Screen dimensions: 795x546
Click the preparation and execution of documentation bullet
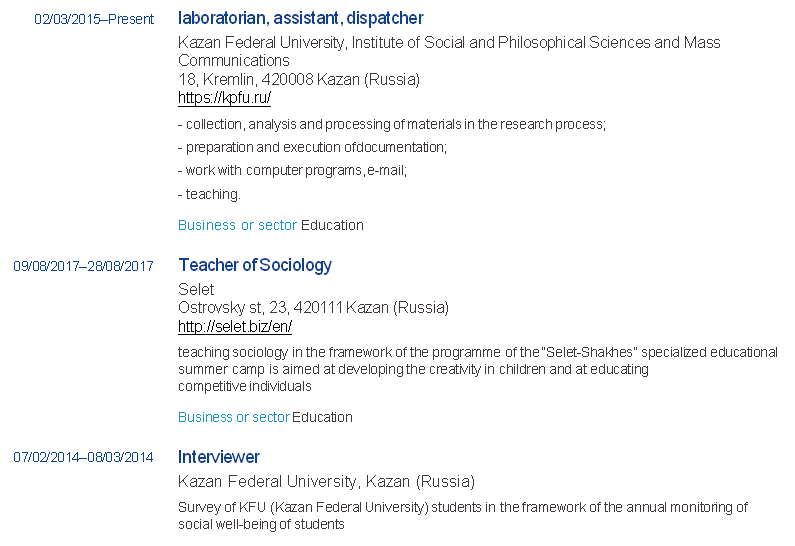coord(312,148)
